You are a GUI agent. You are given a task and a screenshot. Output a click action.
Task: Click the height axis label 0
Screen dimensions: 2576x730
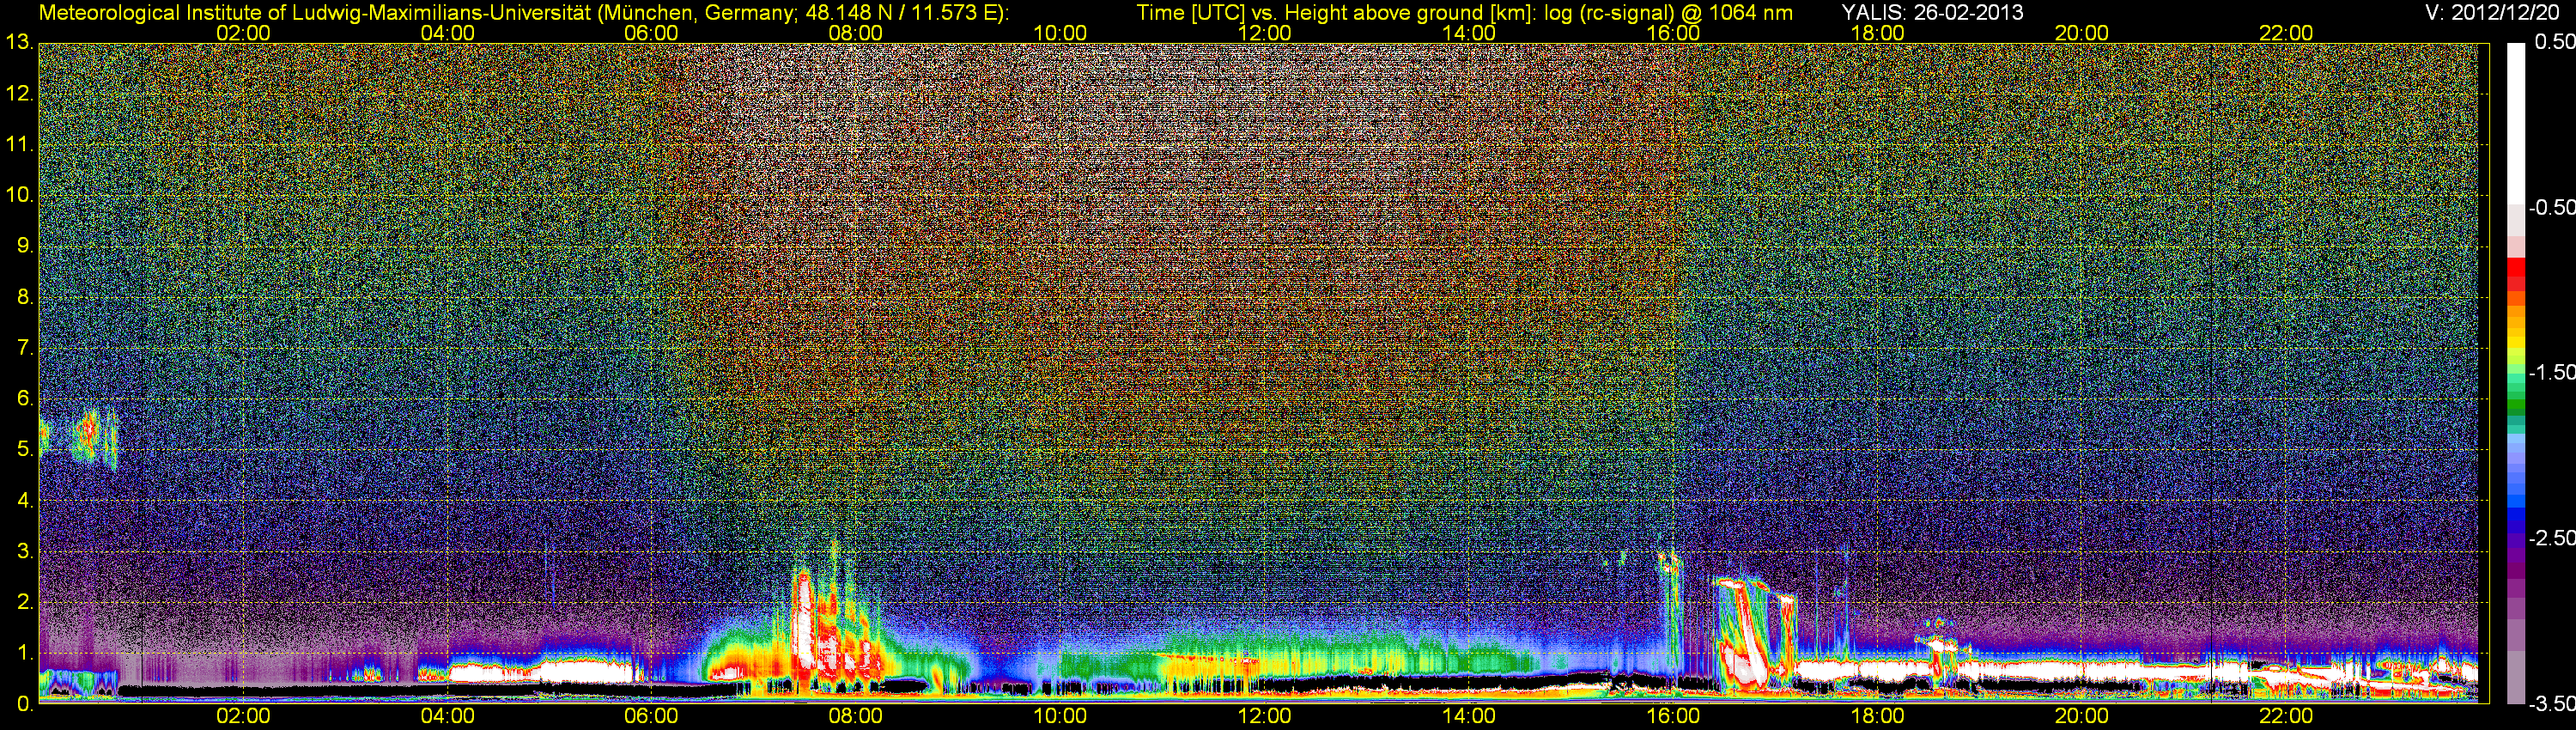point(24,704)
